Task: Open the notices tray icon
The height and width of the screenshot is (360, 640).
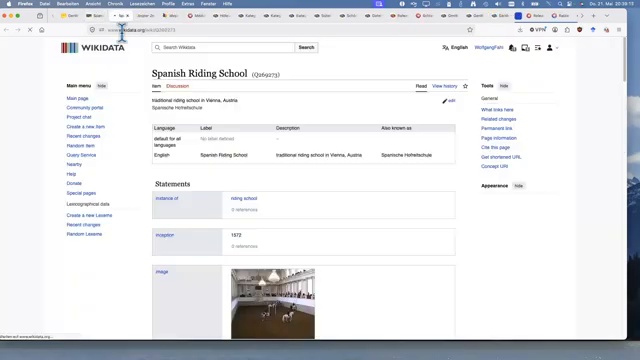Action: 525,48
